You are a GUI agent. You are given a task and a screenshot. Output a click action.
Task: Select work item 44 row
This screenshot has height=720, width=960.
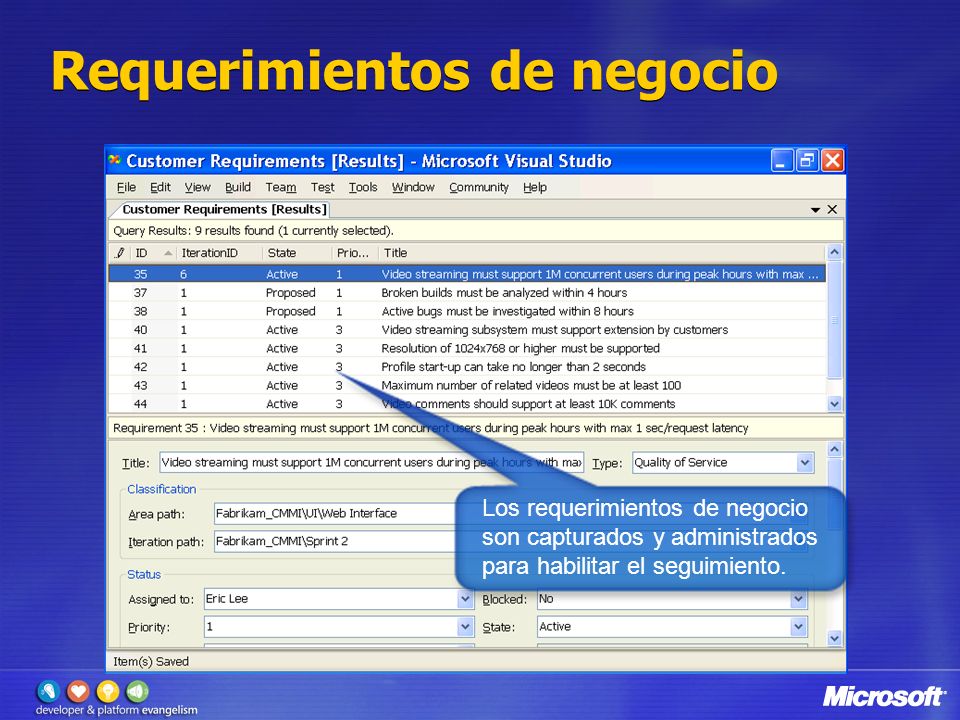(467, 404)
